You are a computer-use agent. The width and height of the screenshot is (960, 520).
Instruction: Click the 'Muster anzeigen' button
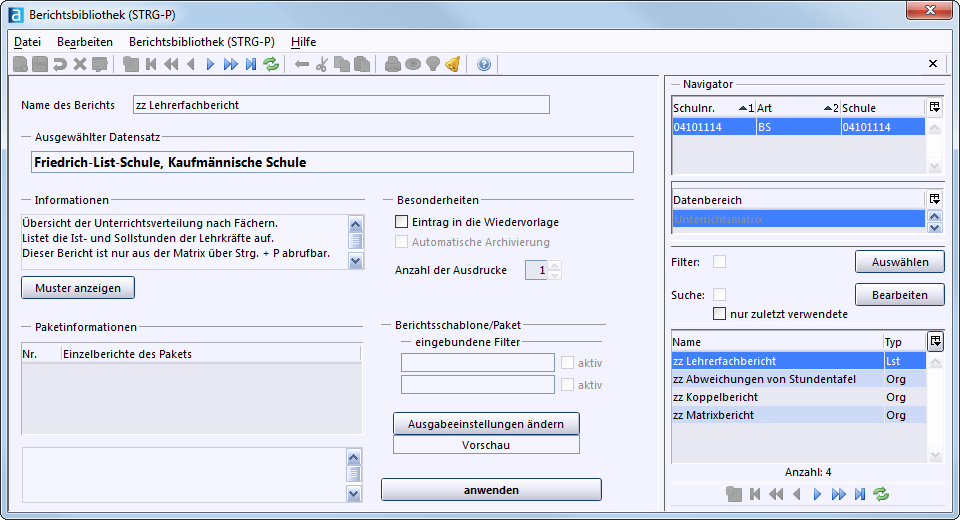pyautogui.click(x=78, y=288)
